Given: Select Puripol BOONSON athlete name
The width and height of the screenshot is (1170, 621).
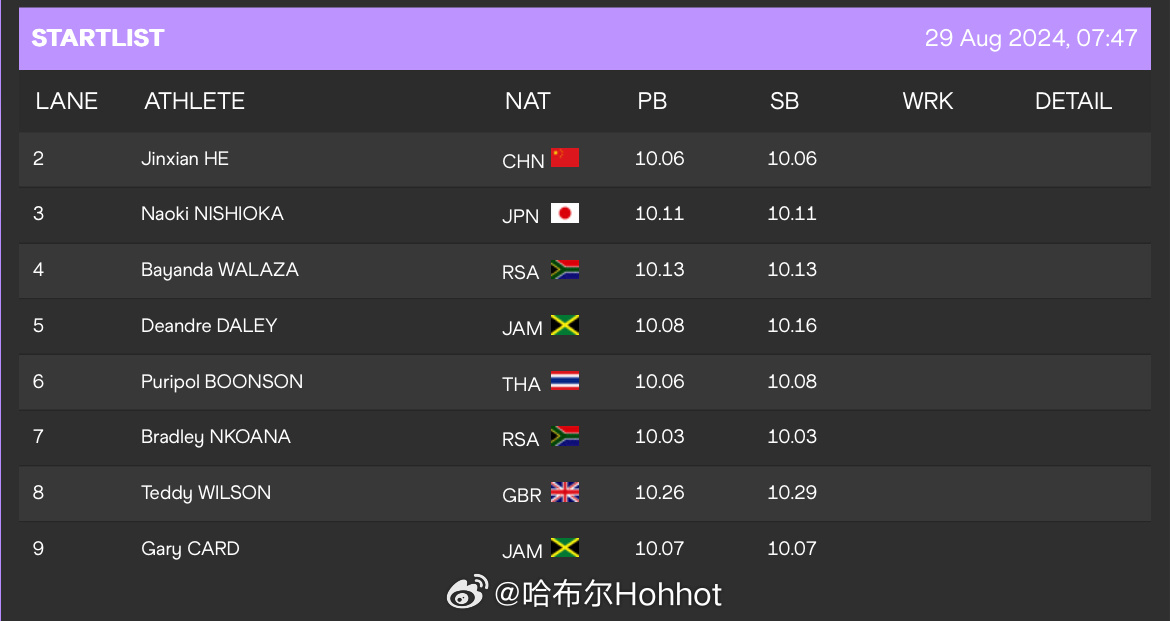Looking at the screenshot, I should click(222, 381).
